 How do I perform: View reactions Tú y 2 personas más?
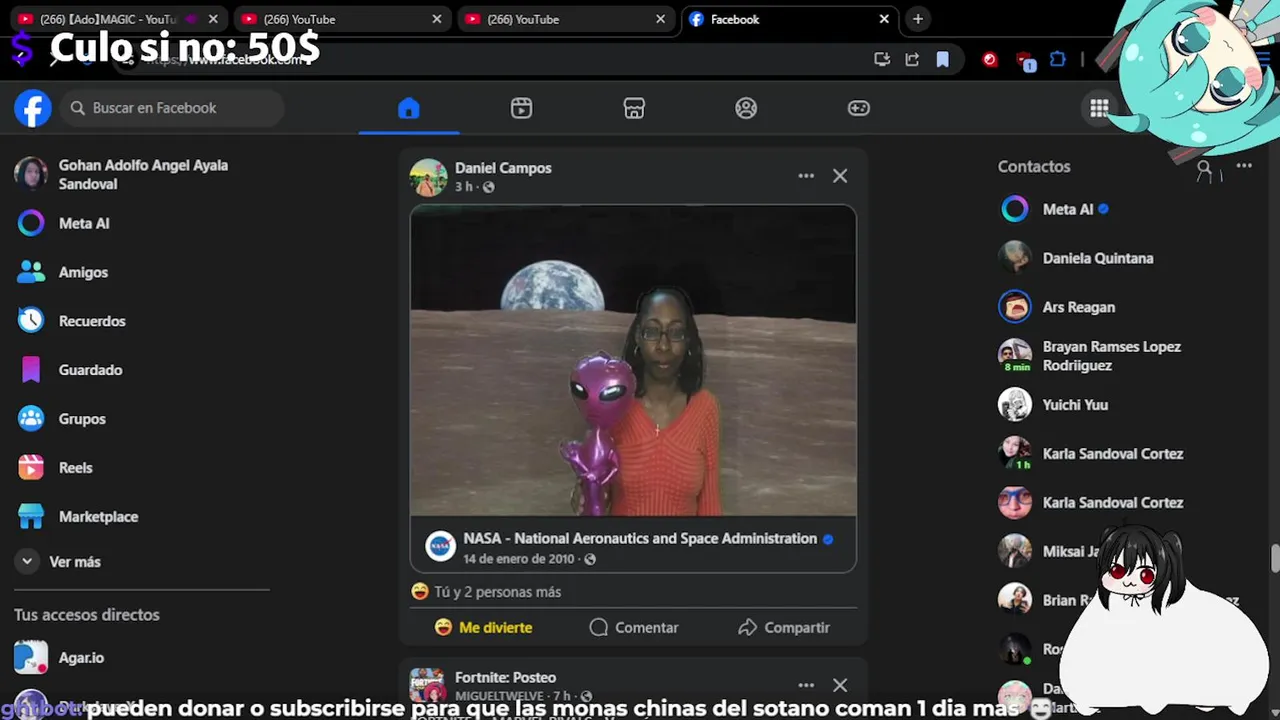(x=497, y=592)
